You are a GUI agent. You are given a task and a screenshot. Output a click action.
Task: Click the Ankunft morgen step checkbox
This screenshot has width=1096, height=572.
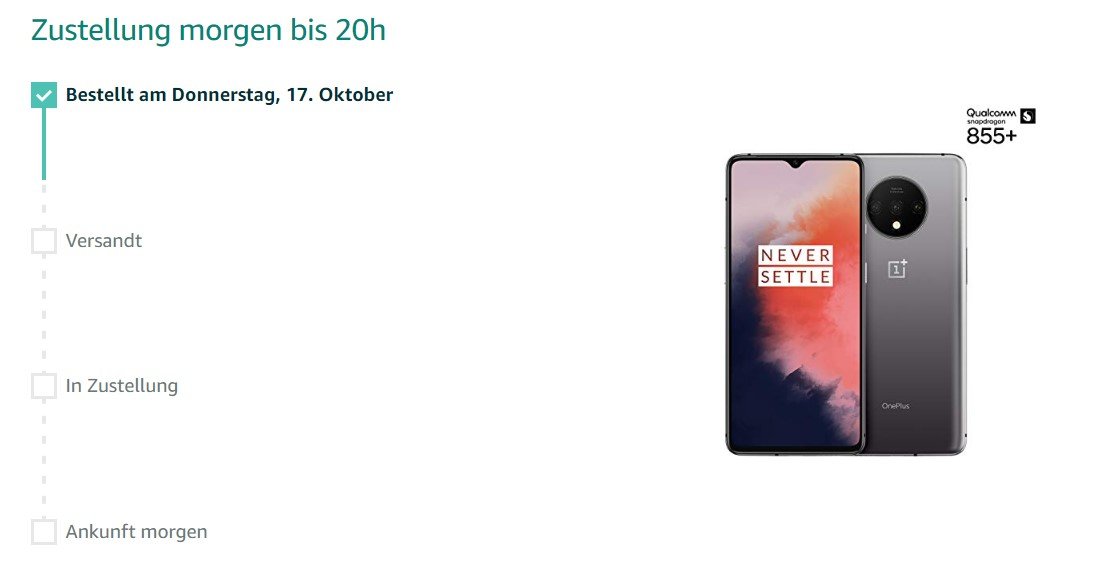(x=44, y=531)
